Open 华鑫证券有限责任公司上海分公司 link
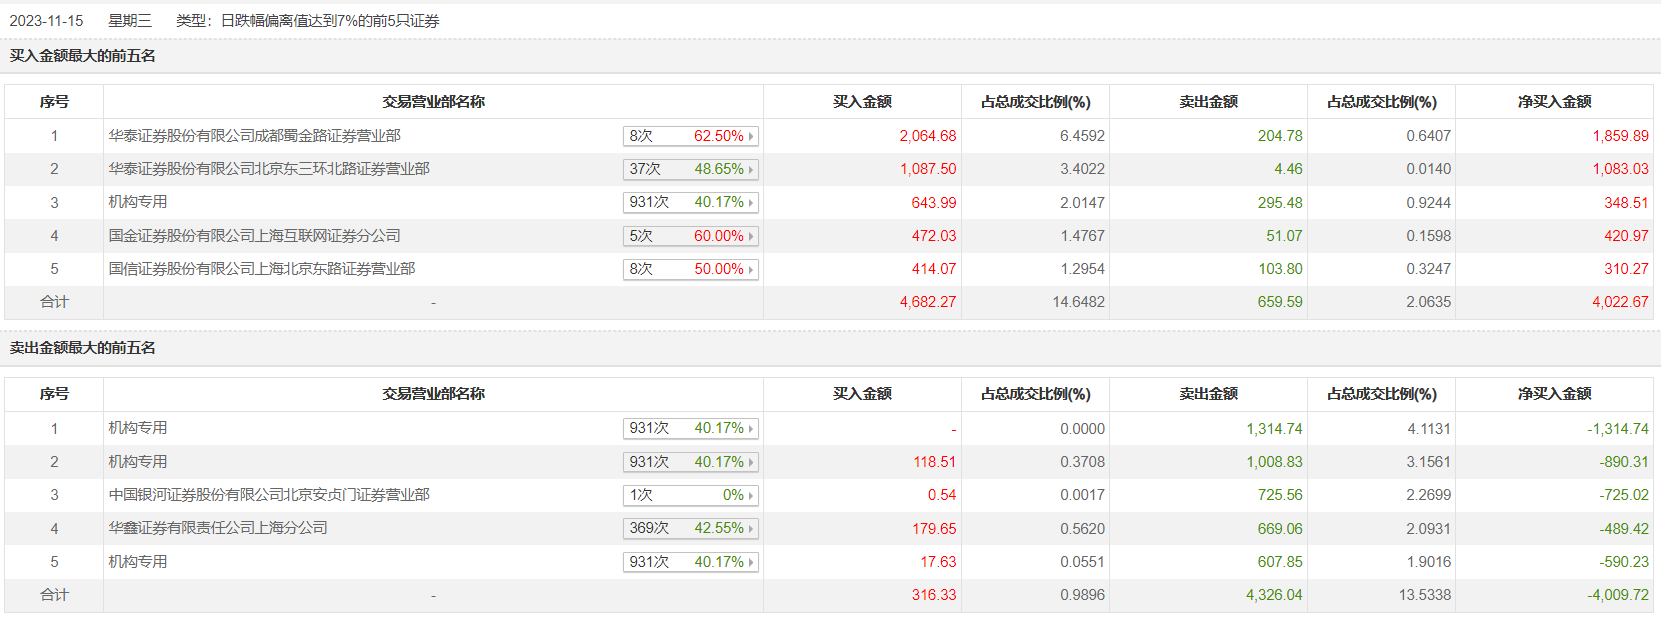This screenshot has width=1661, height=620. click(218, 528)
